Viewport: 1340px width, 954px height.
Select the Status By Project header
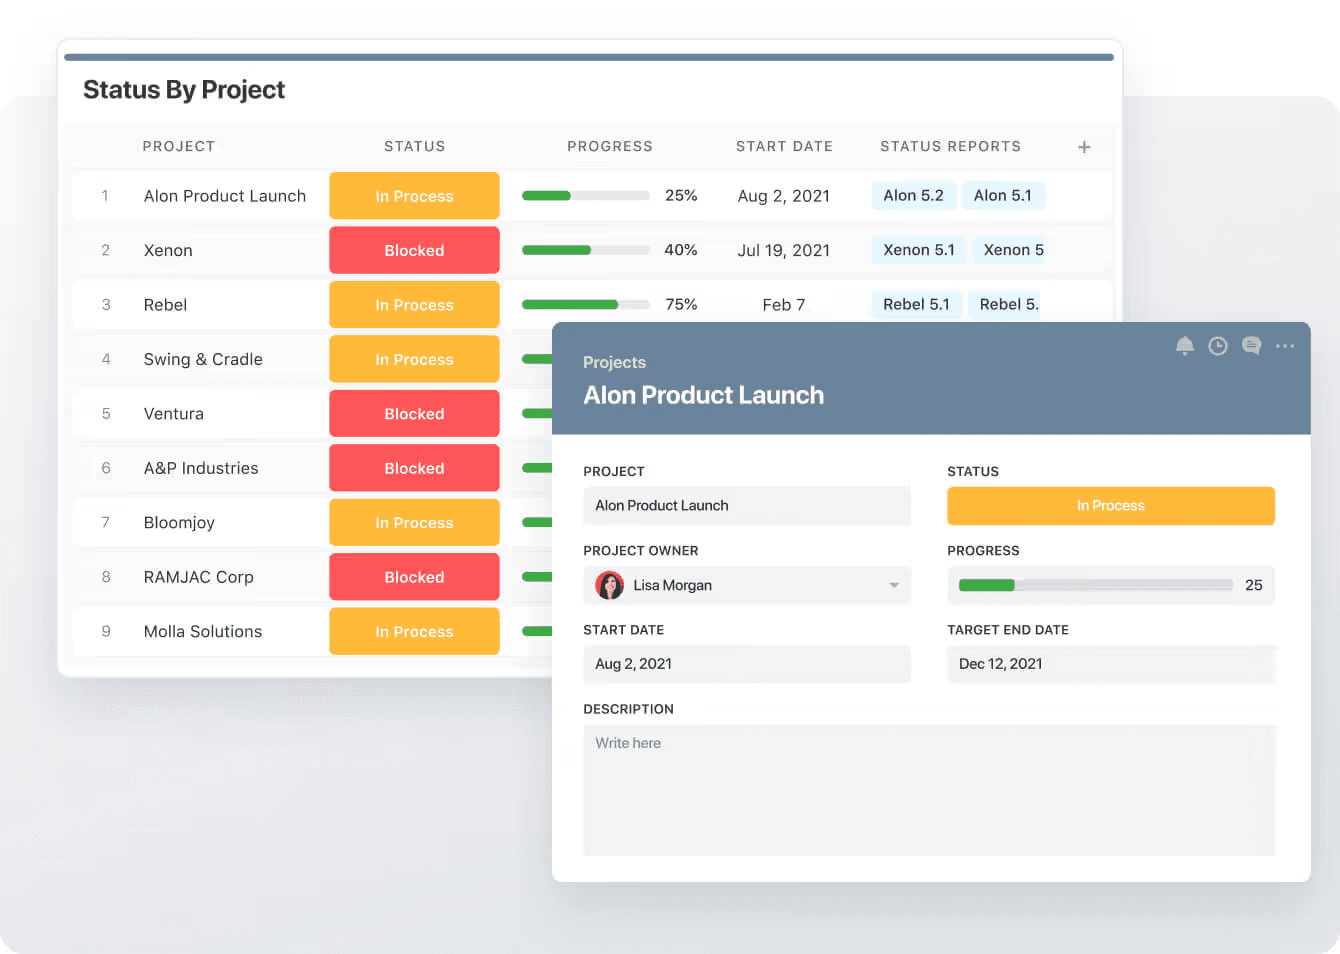pyautogui.click(x=184, y=89)
